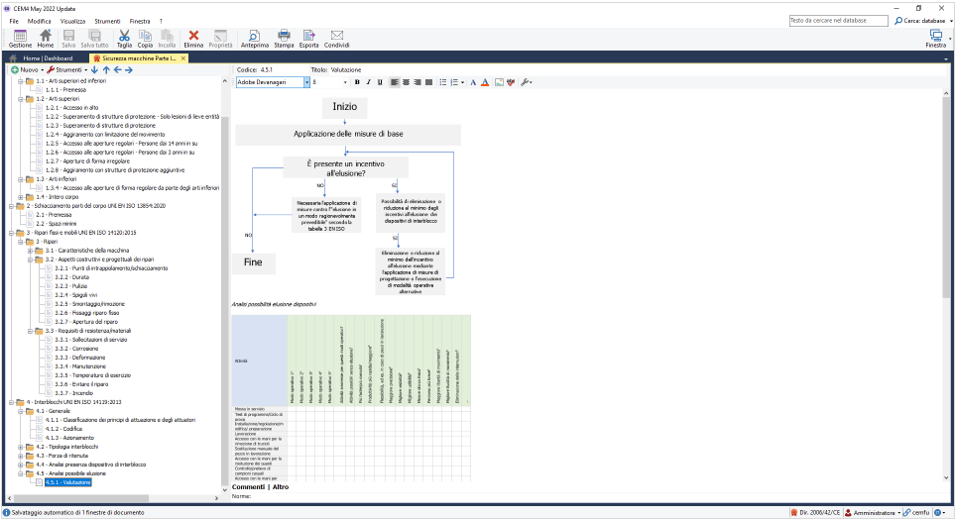This screenshot has width=956, height=521.
Task: Click the Gestione toolbar icon
Action: (x=19, y=38)
